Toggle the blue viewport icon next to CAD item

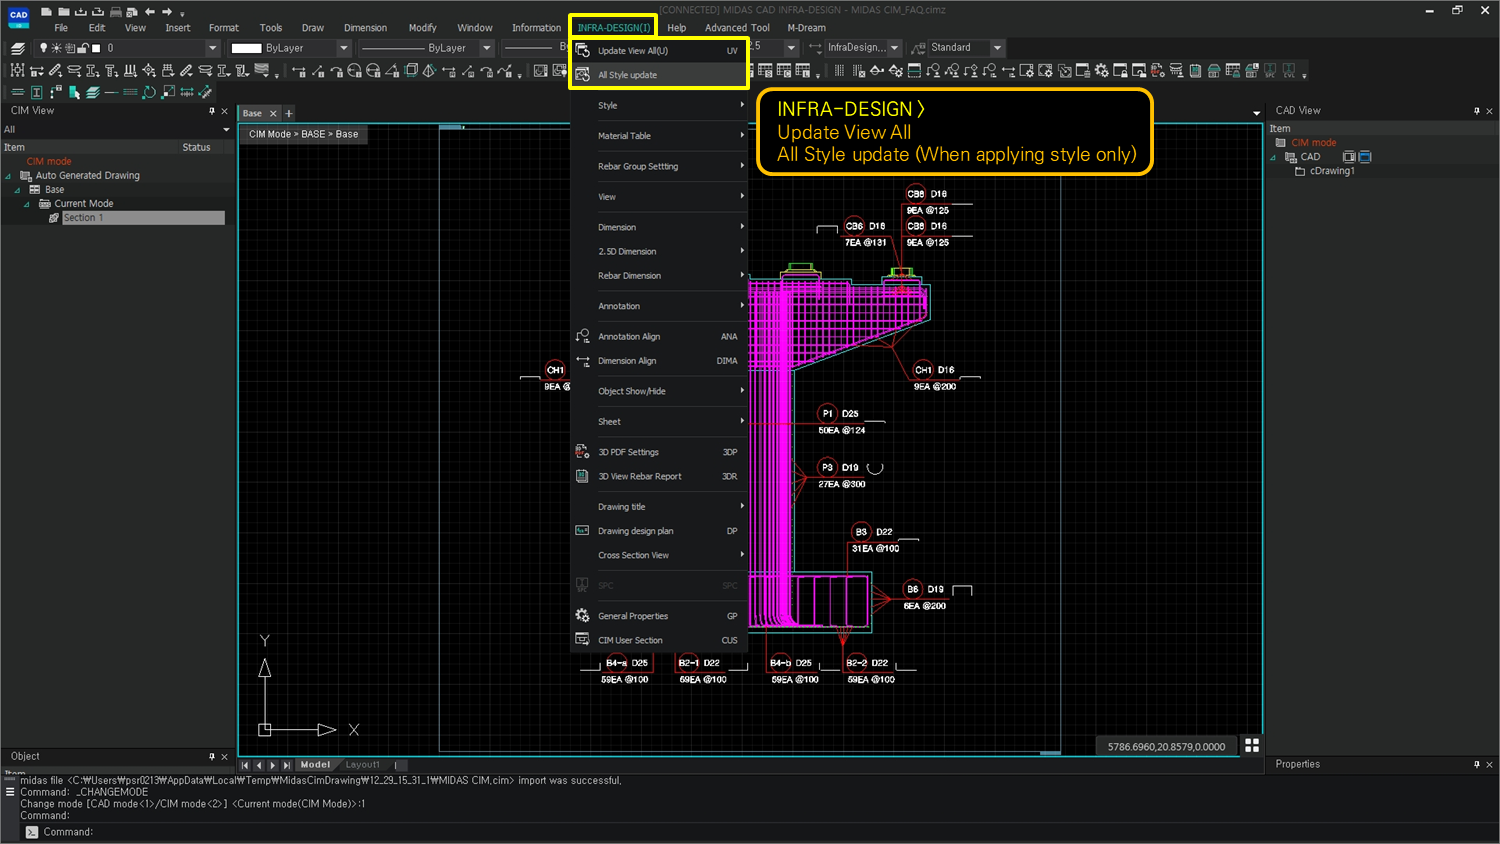click(x=1365, y=157)
